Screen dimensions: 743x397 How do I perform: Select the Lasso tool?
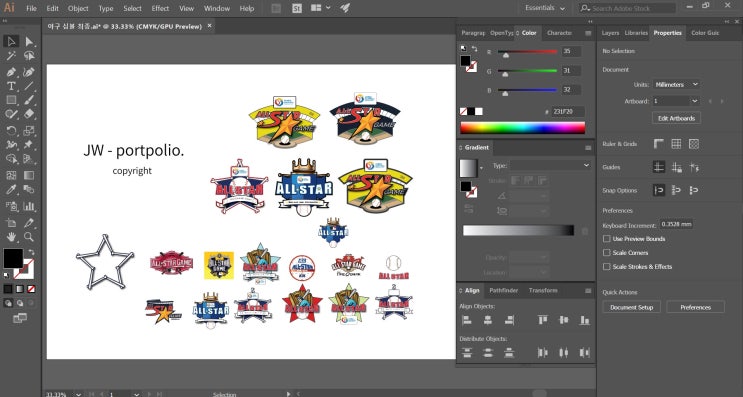[x=29, y=56]
